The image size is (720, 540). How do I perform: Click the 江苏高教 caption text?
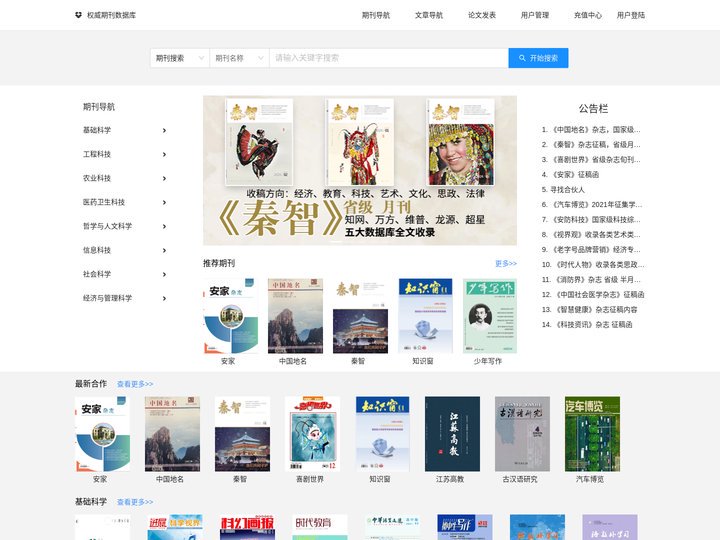(450, 479)
